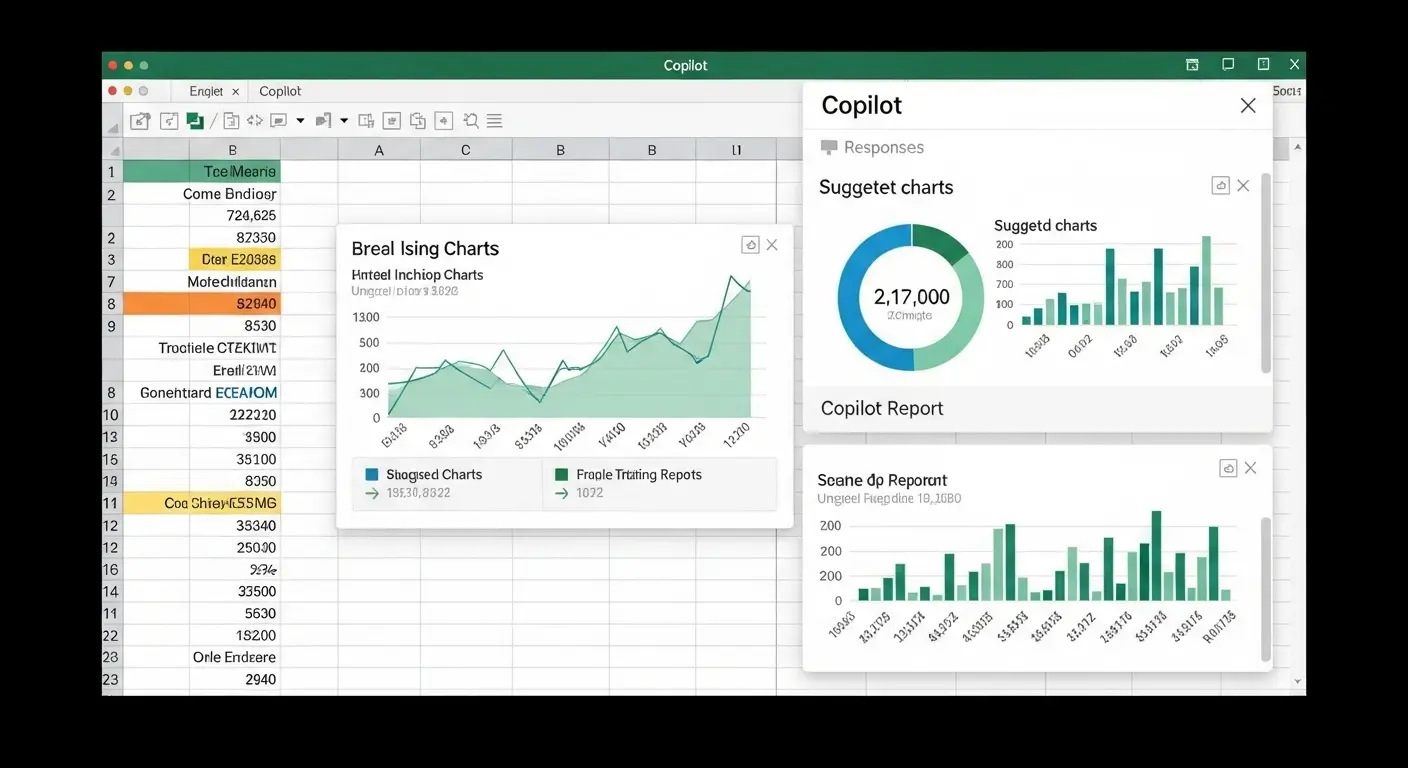Screen dimensions: 1408x768
Task: Dismiss the Scane dp Repoant card
Action: pos(1250,468)
